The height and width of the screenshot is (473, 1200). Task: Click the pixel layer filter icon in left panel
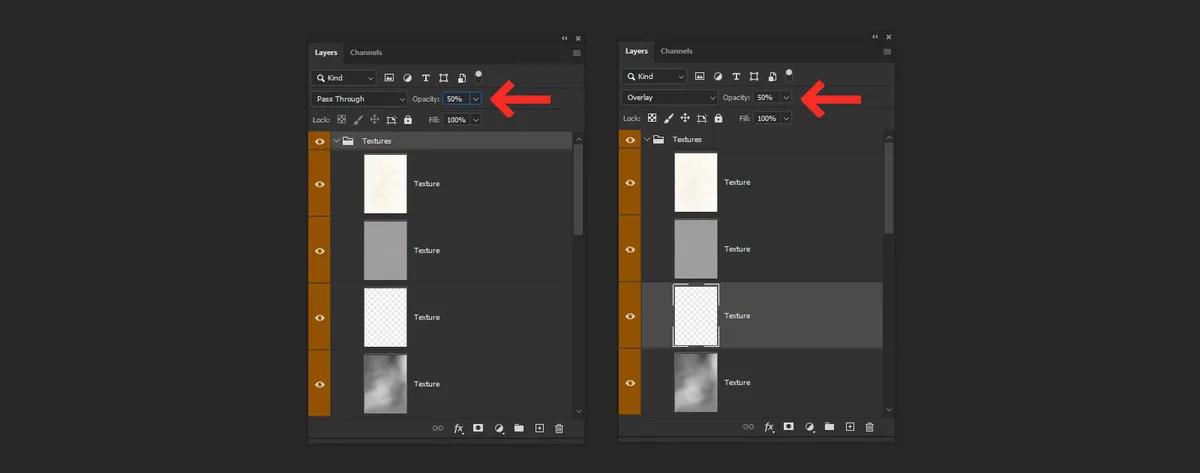click(x=390, y=77)
